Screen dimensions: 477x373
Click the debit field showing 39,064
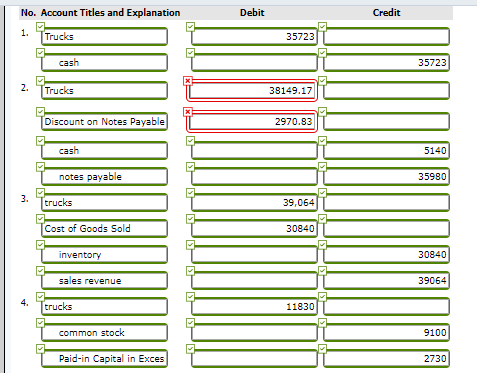pyautogui.click(x=254, y=202)
